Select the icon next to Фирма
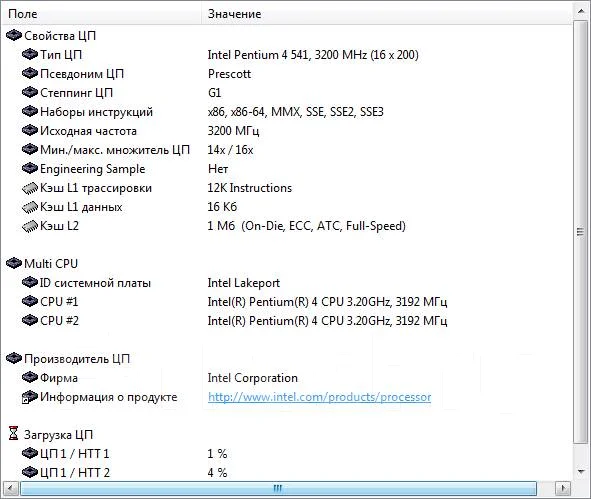This screenshot has height=499, width=591. (x=30, y=377)
